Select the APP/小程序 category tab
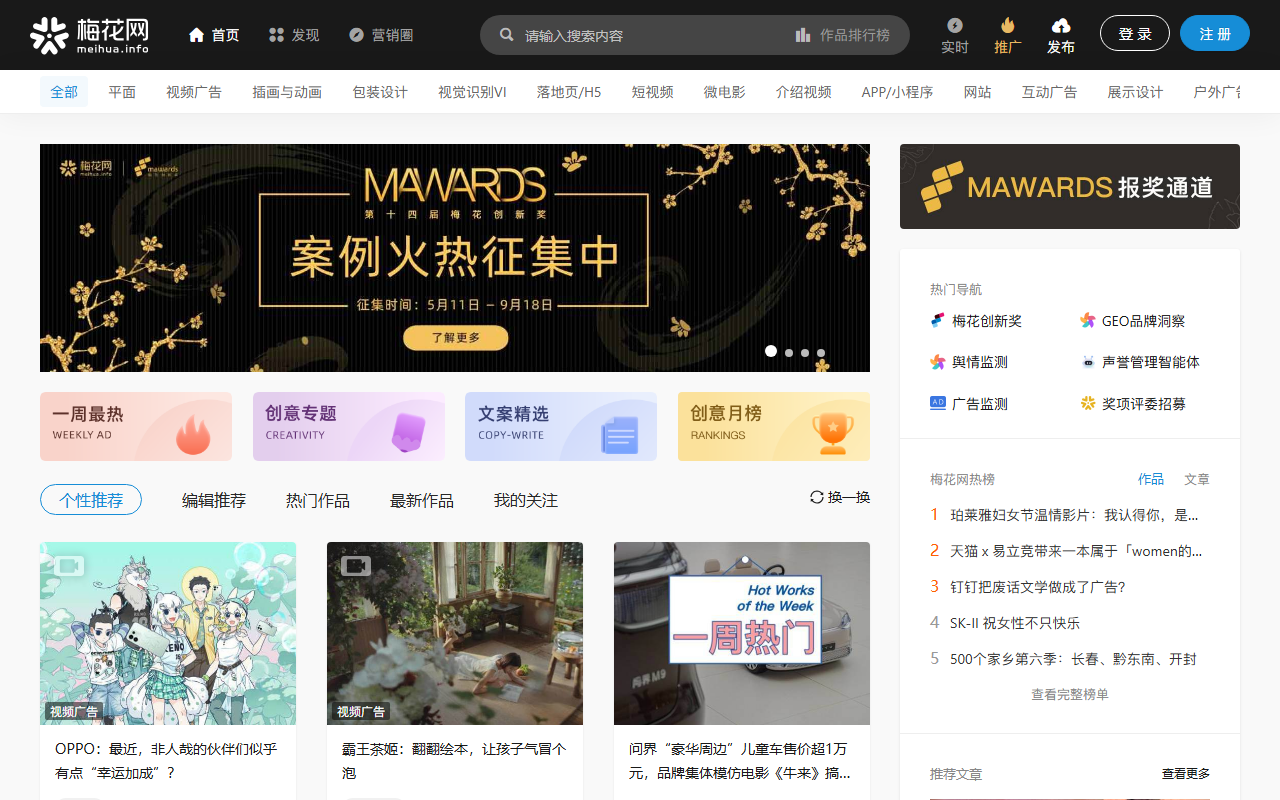This screenshot has height=800, width=1280. (x=897, y=92)
